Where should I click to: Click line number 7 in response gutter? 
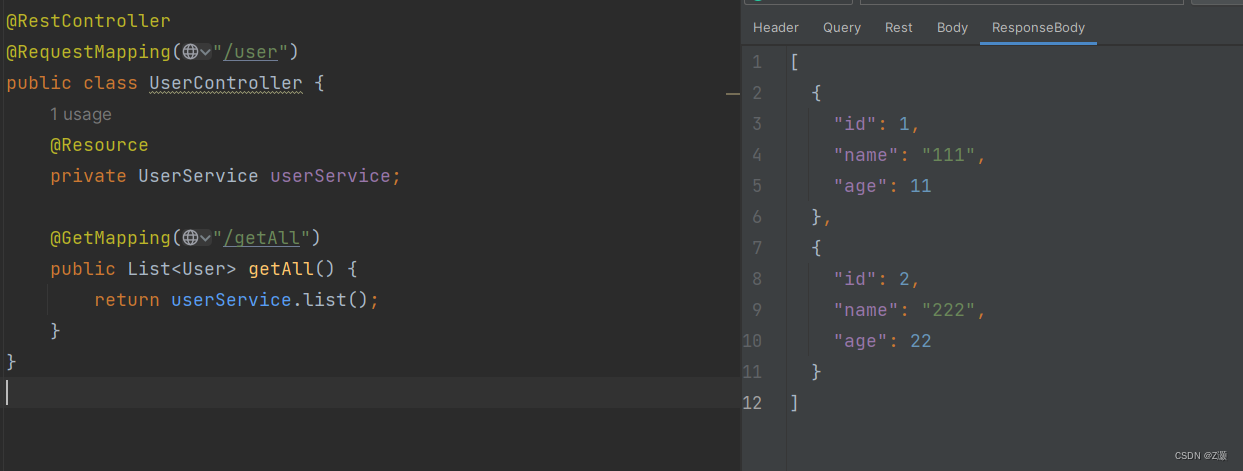point(756,248)
